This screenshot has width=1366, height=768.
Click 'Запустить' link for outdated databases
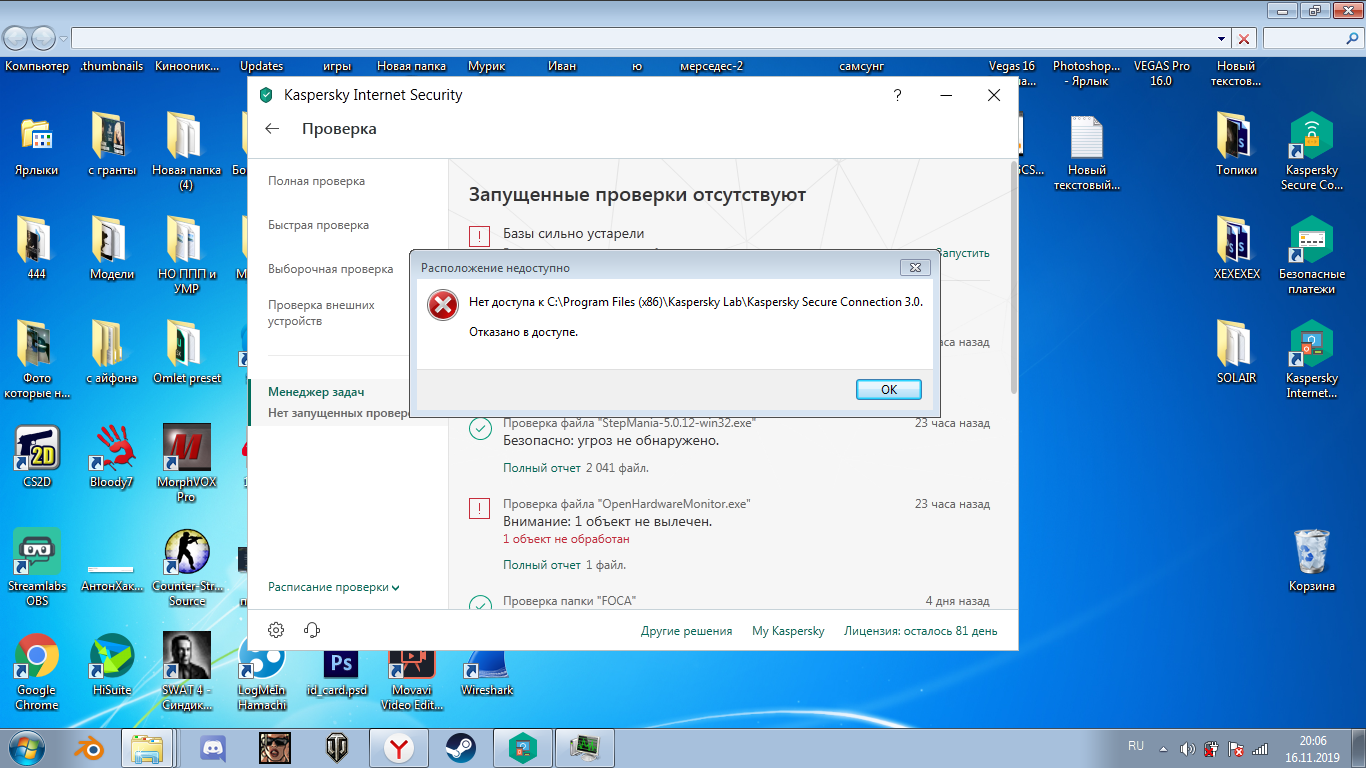pos(962,253)
